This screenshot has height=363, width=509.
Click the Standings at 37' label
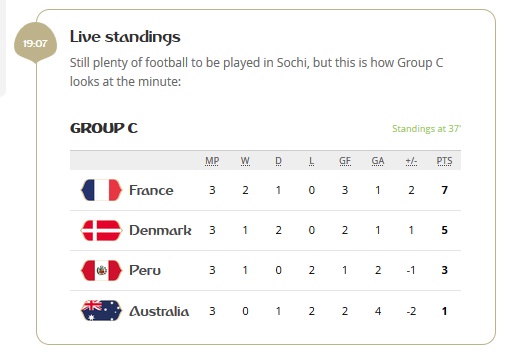[x=426, y=129]
